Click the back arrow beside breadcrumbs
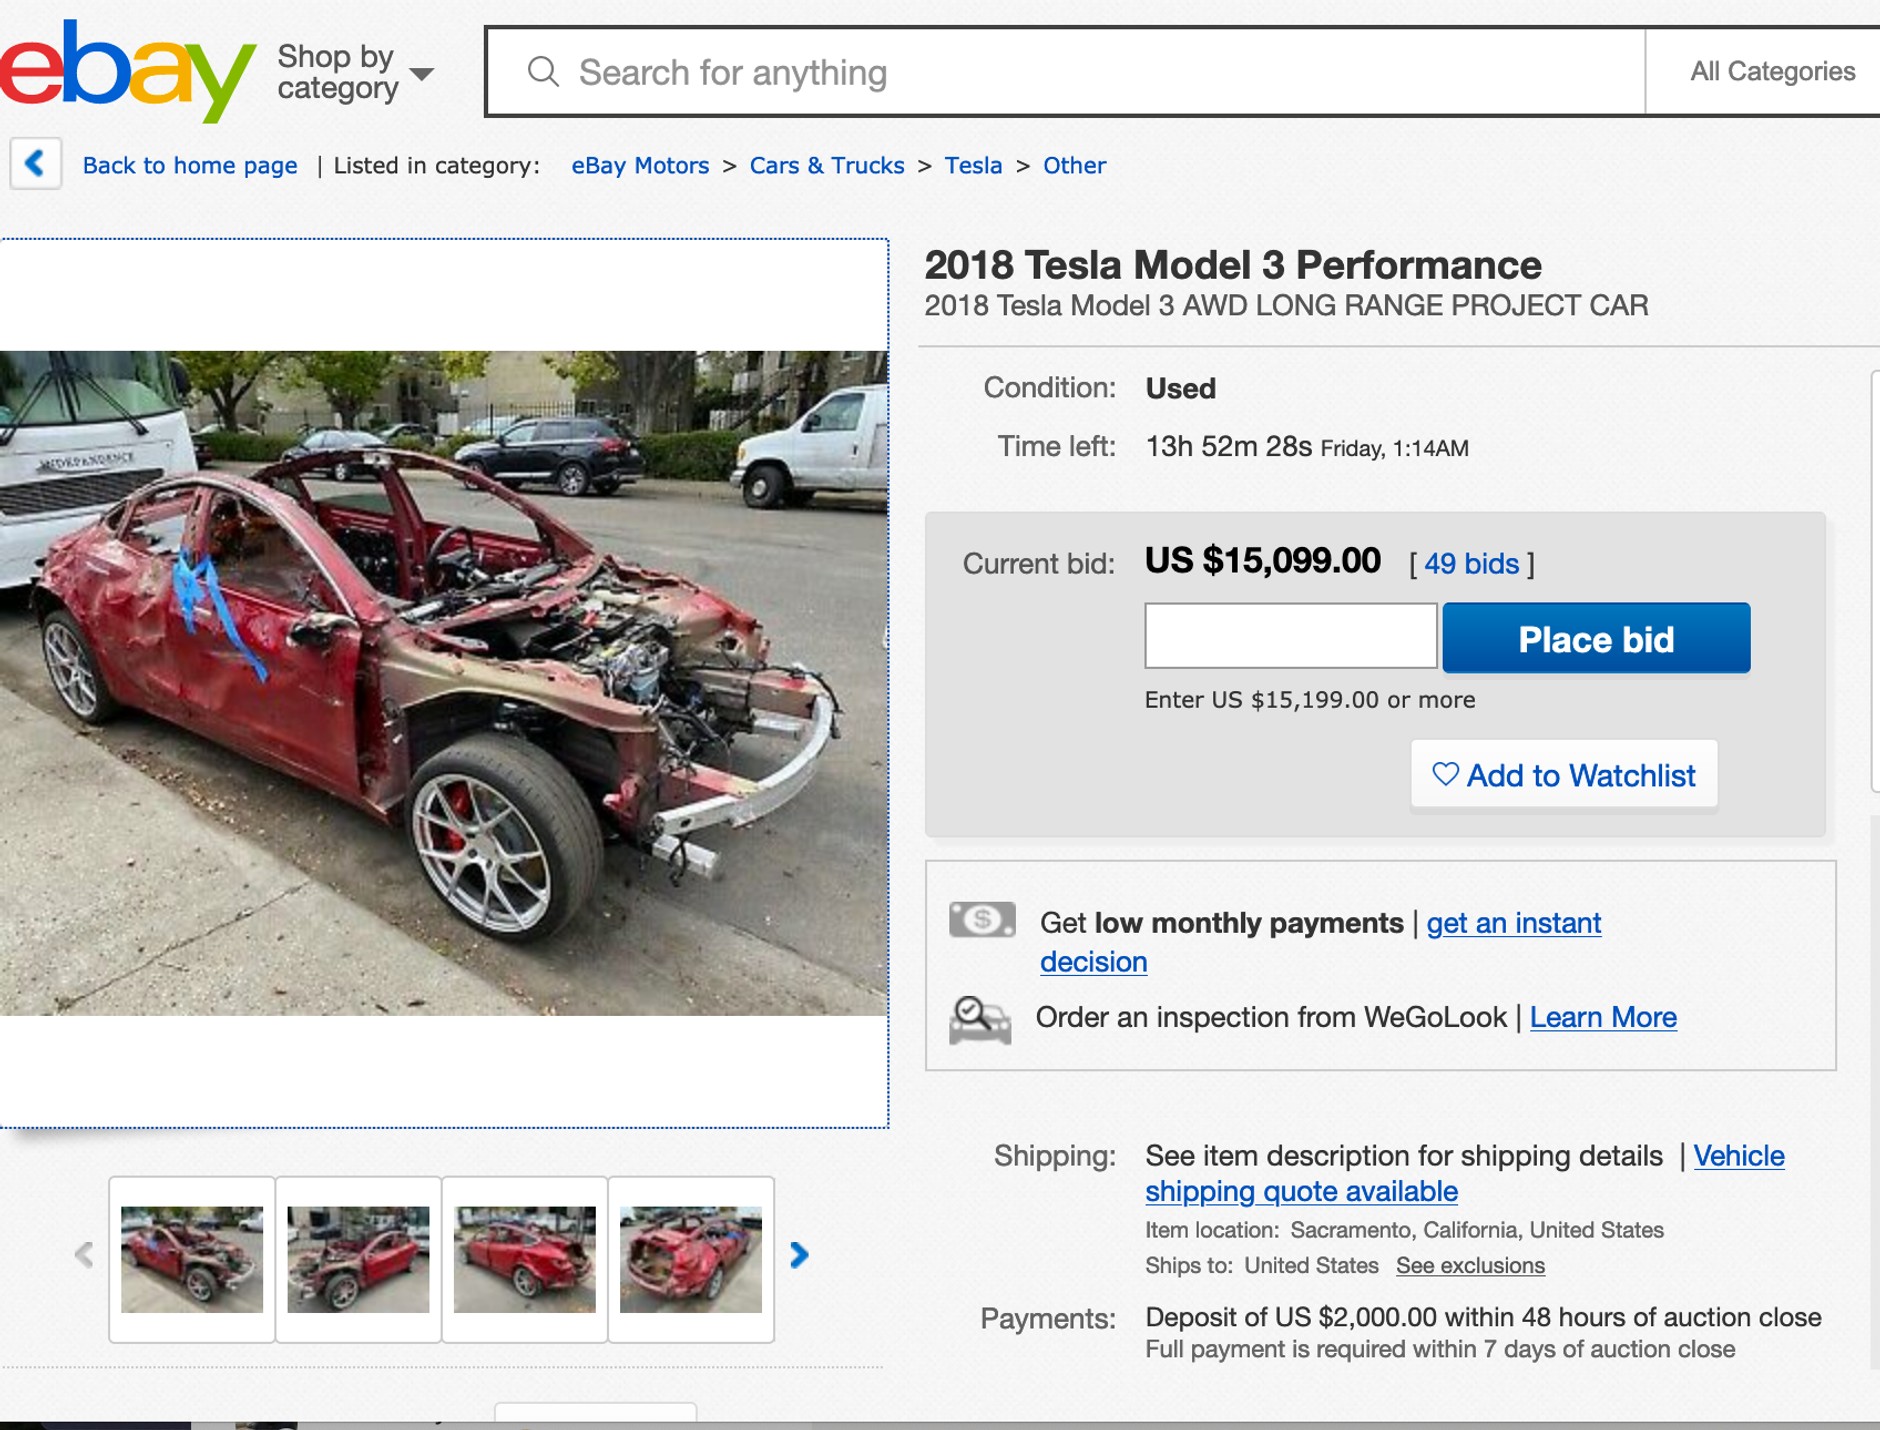Image resolution: width=1880 pixels, height=1430 pixels. coord(35,164)
